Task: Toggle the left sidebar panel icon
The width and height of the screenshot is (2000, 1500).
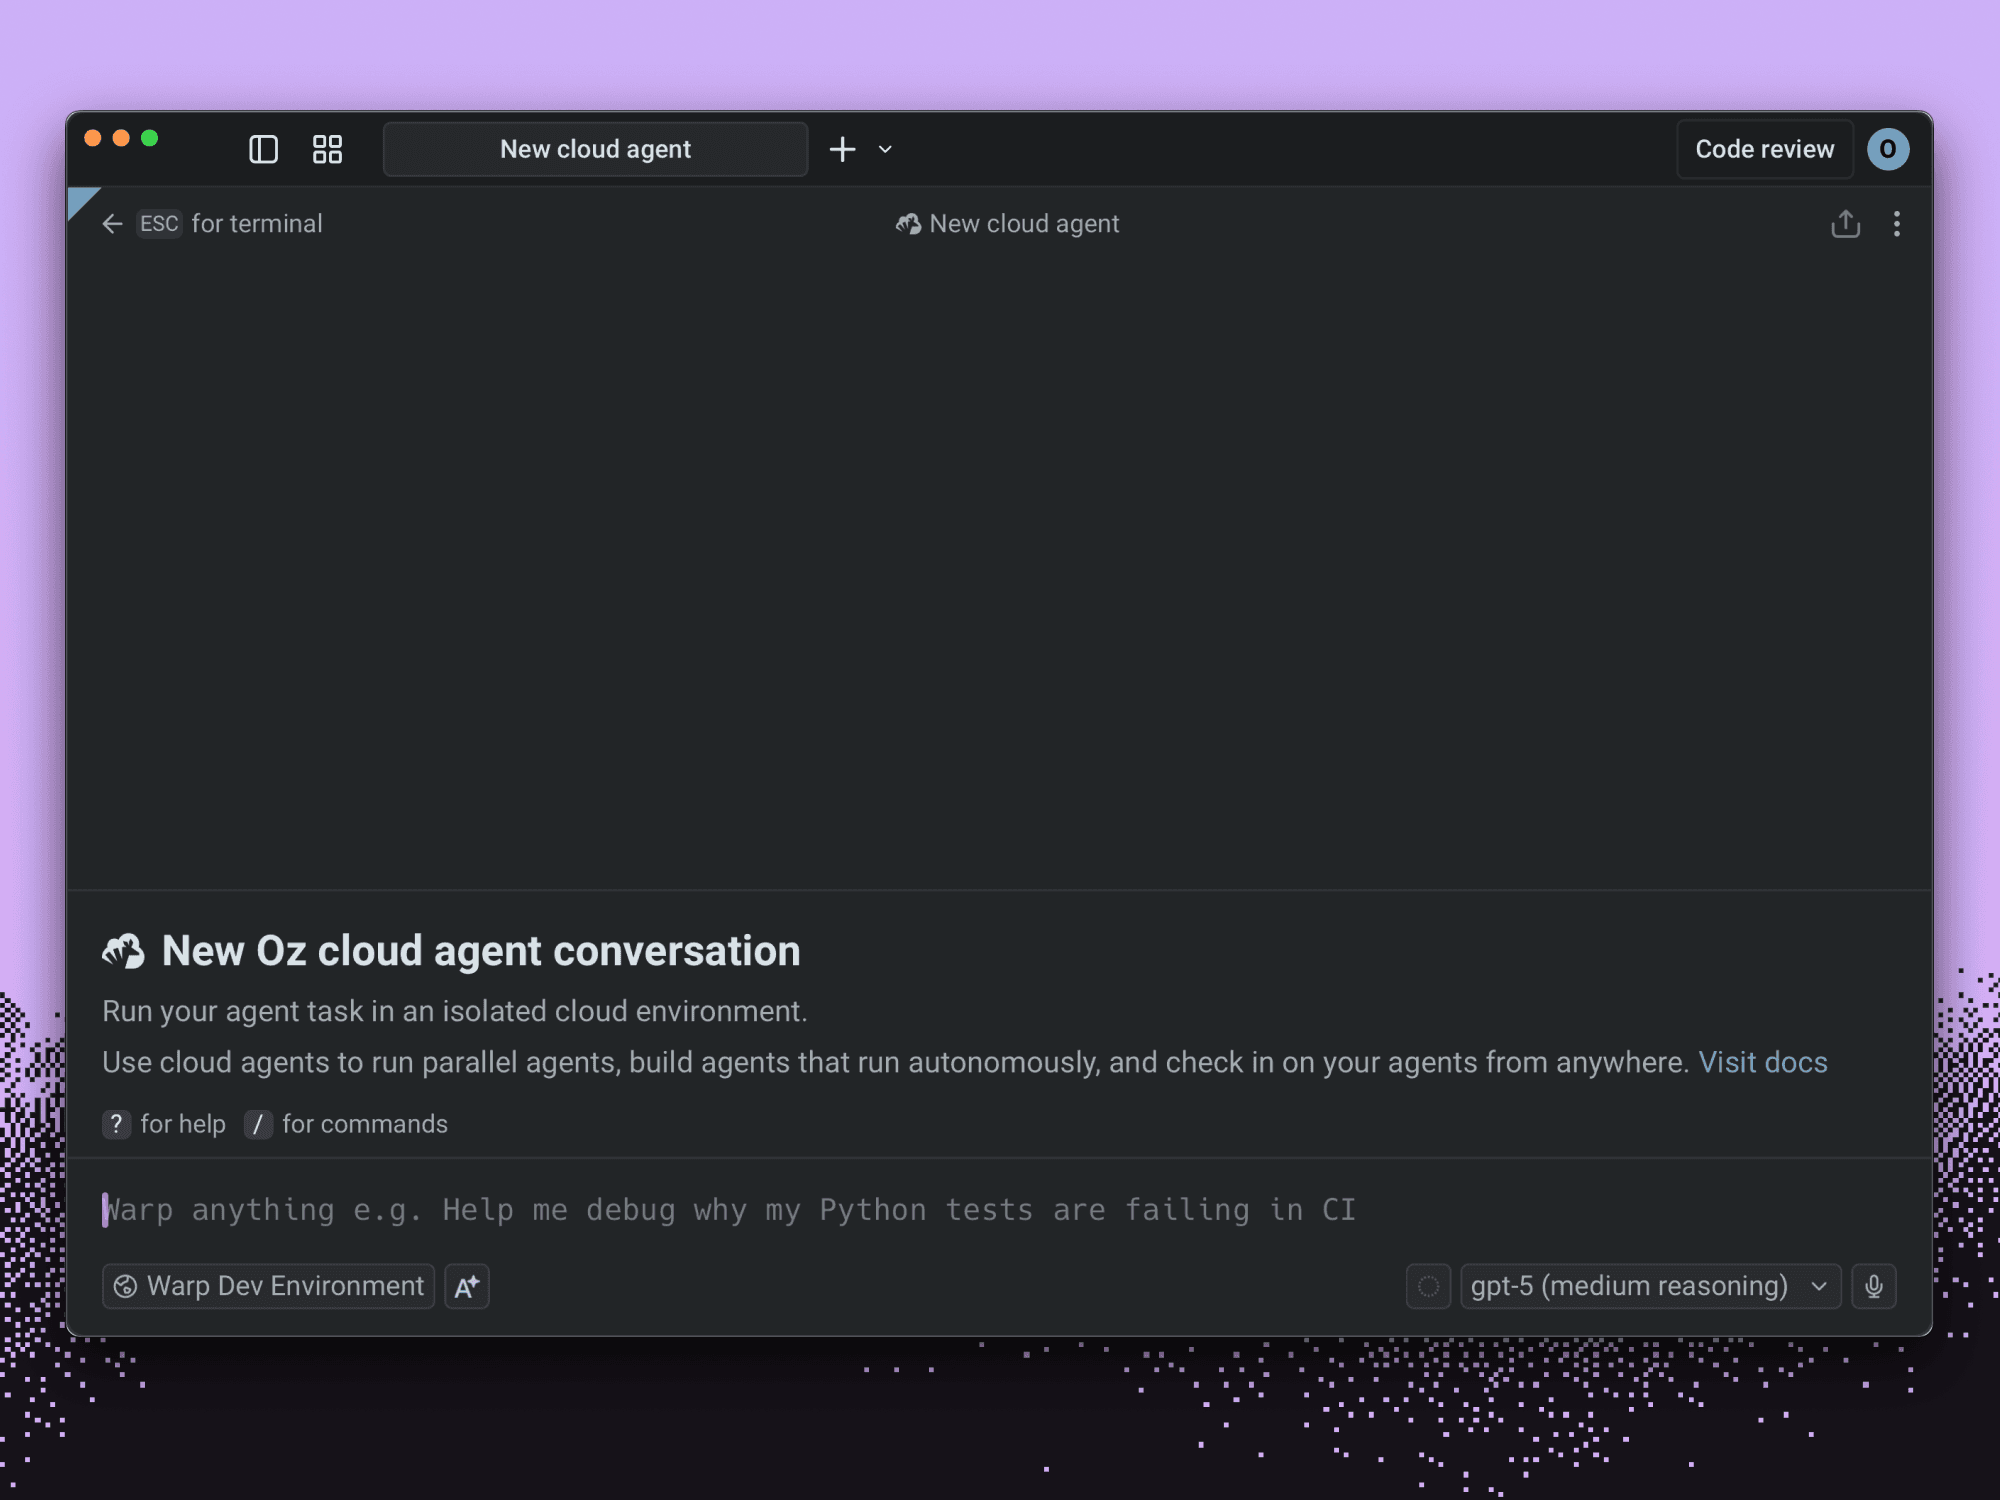Action: [263, 149]
